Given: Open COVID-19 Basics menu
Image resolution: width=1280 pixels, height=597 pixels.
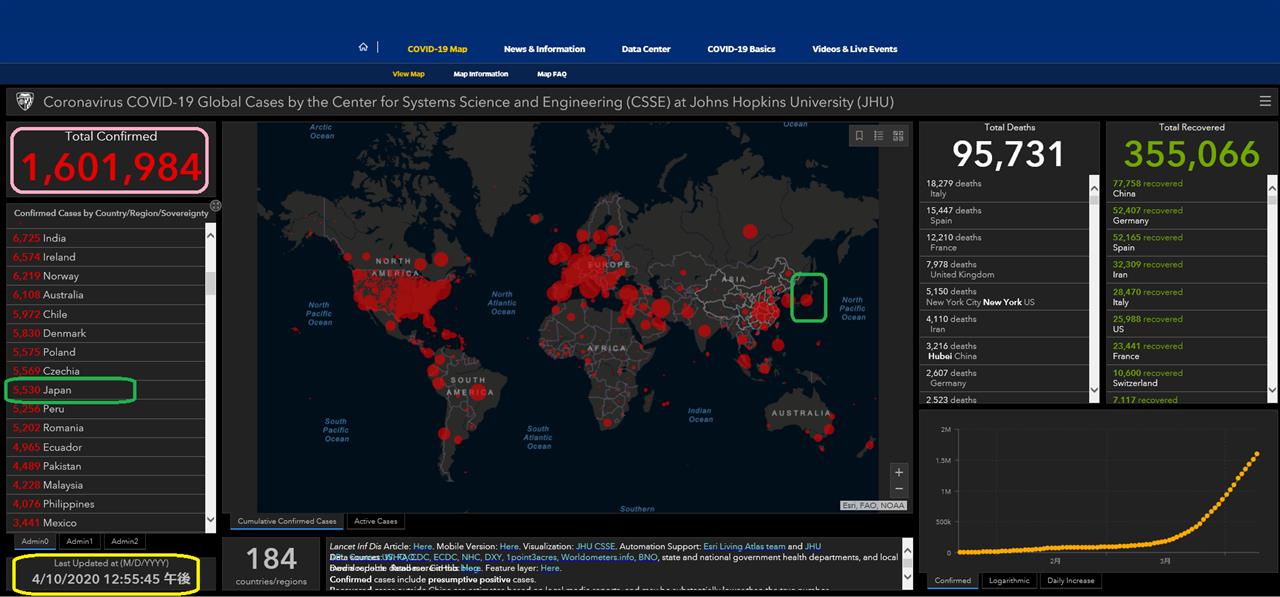Looking at the screenshot, I should 741,49.
